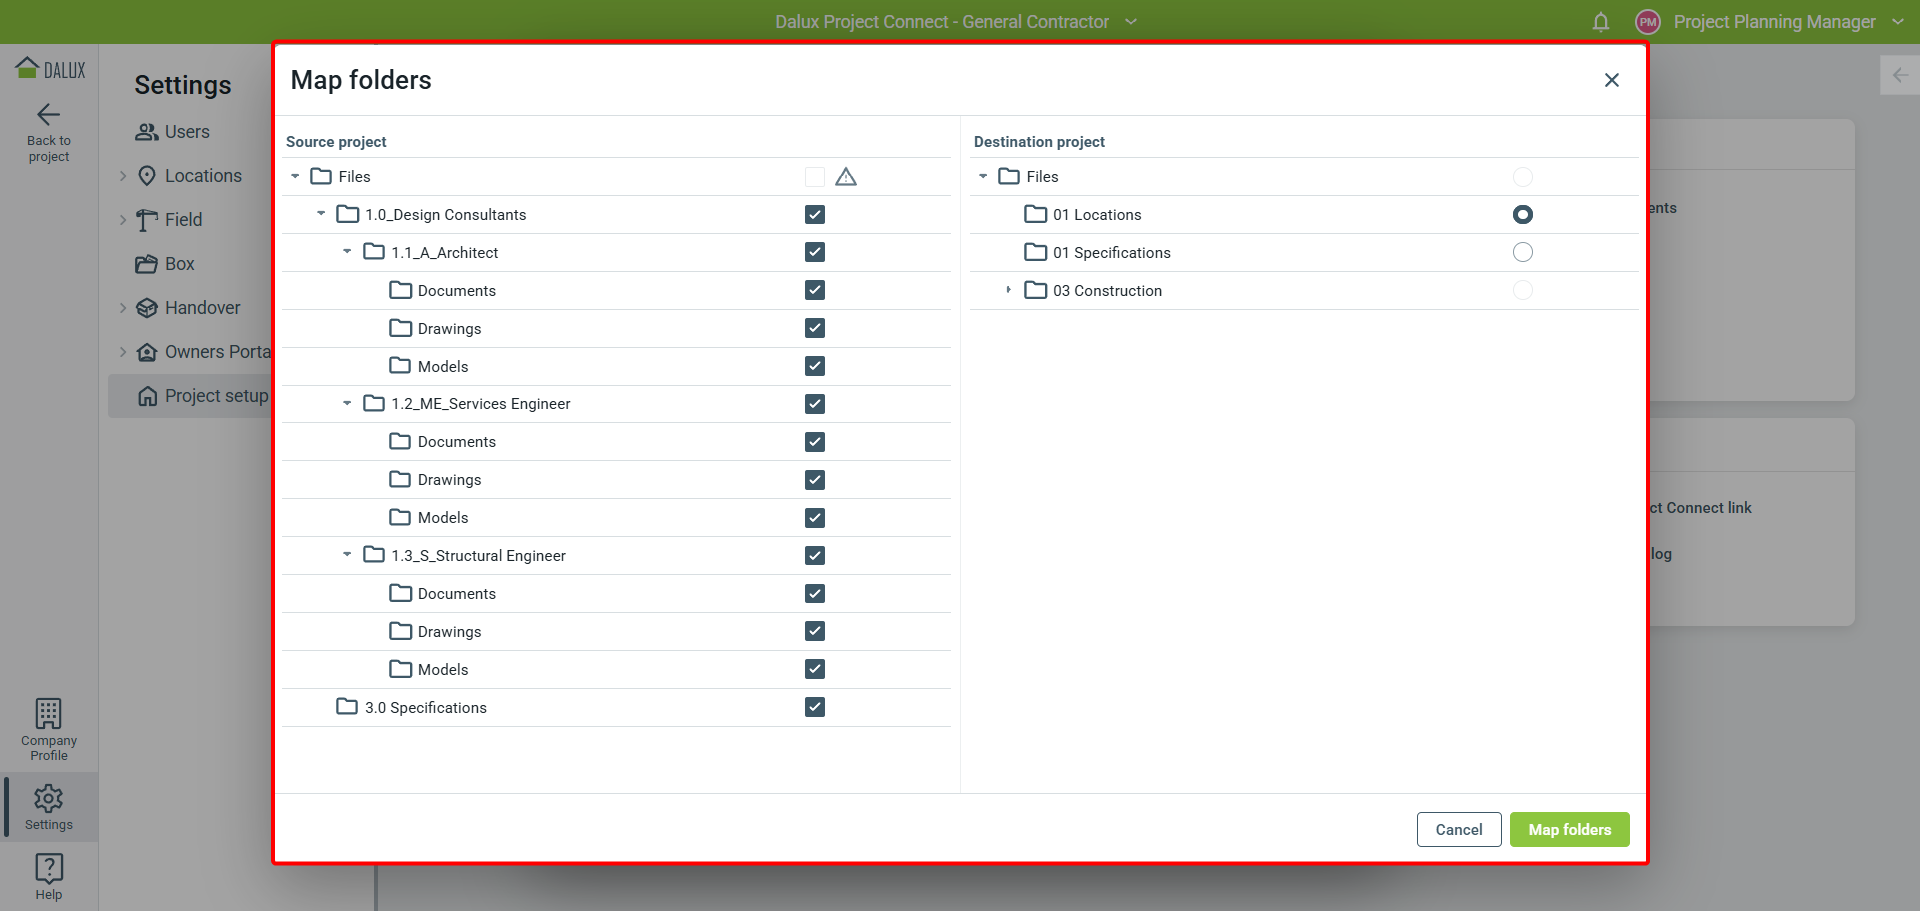The width and height of the screenshot is (1920, 911).
Task: Click the notification bell icon
Action: click(1601, 22)
